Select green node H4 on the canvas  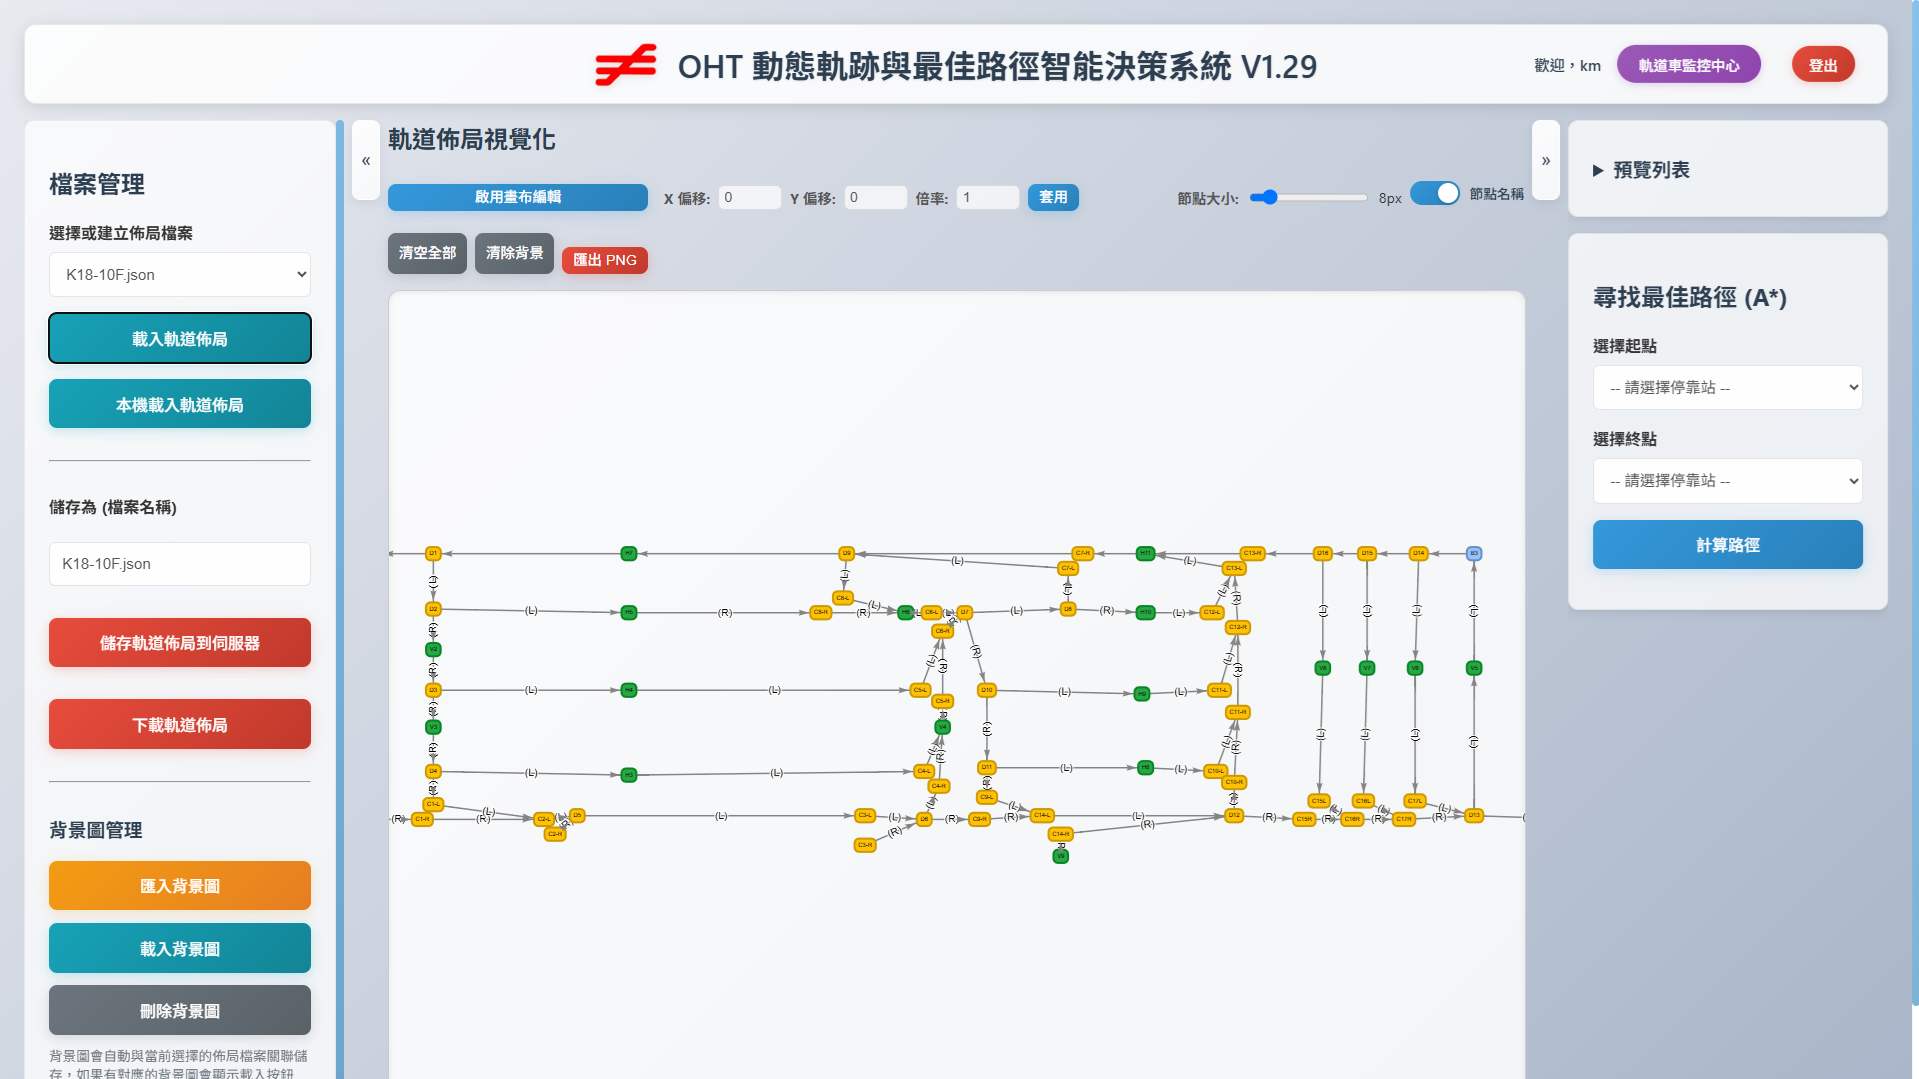point(629,690)
